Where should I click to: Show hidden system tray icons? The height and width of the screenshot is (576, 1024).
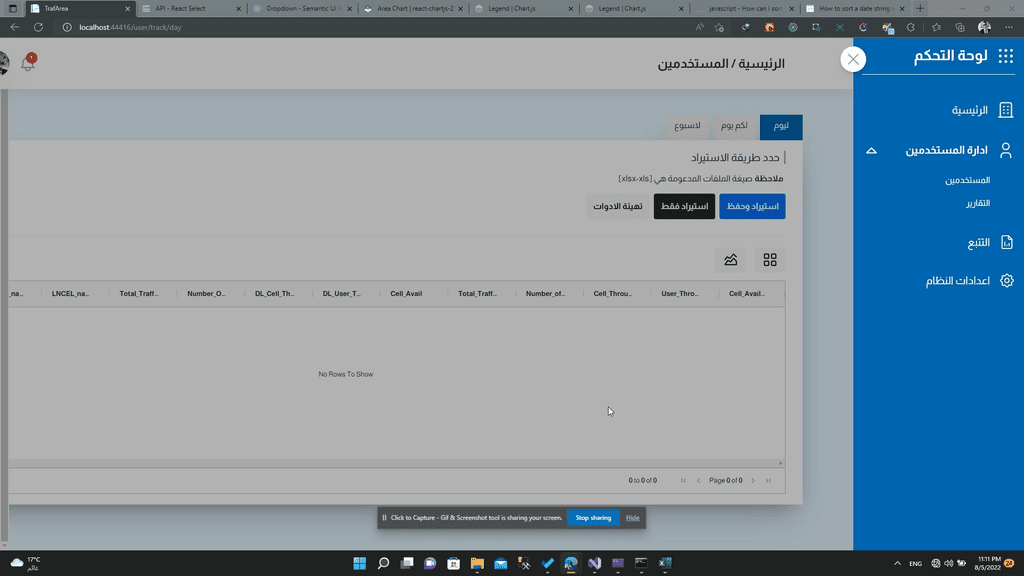tap(897, 564)
